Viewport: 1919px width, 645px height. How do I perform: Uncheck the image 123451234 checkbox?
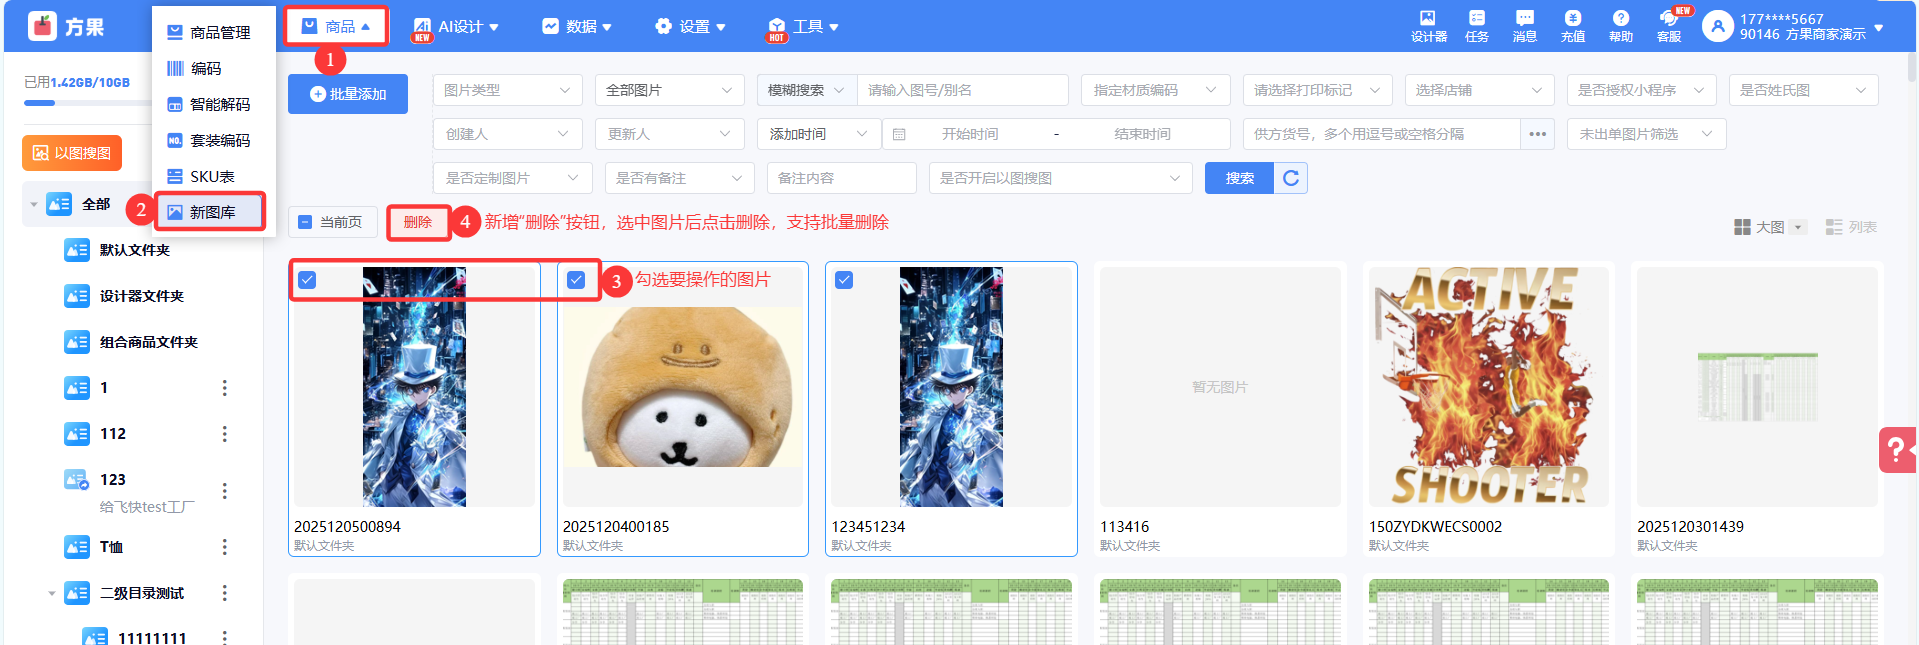pos(844,280)
